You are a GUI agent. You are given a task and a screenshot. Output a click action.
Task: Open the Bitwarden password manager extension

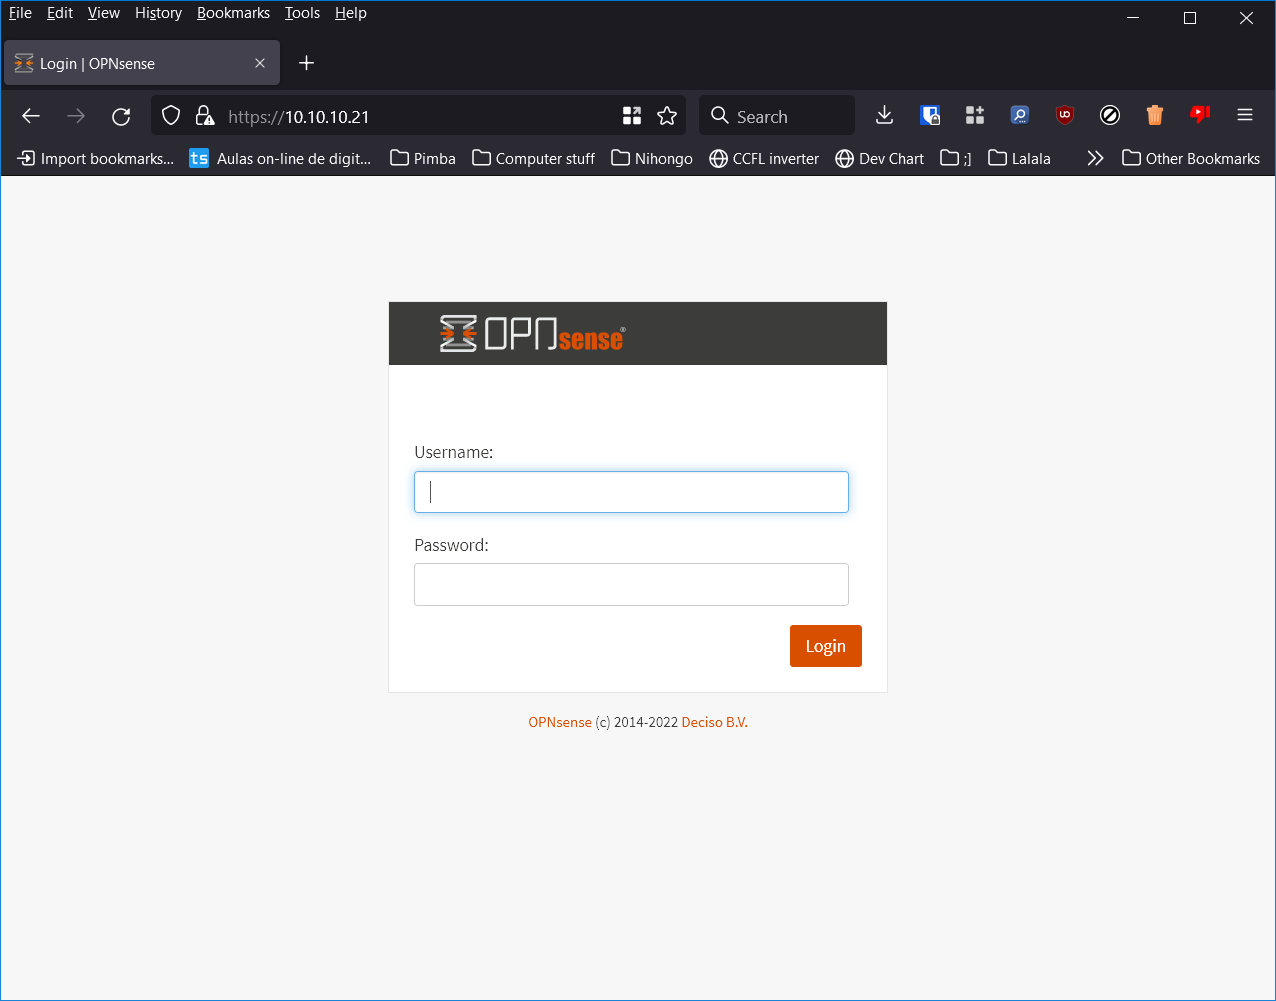tap(930, 115)
